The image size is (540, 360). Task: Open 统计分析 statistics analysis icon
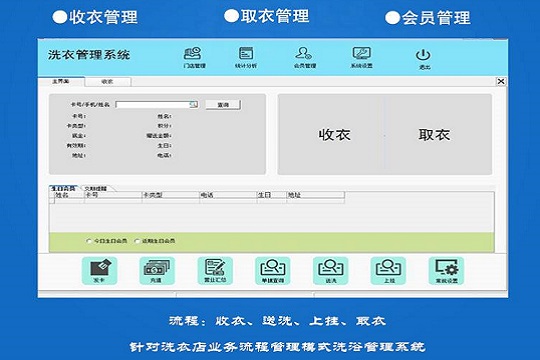point(246,57)
